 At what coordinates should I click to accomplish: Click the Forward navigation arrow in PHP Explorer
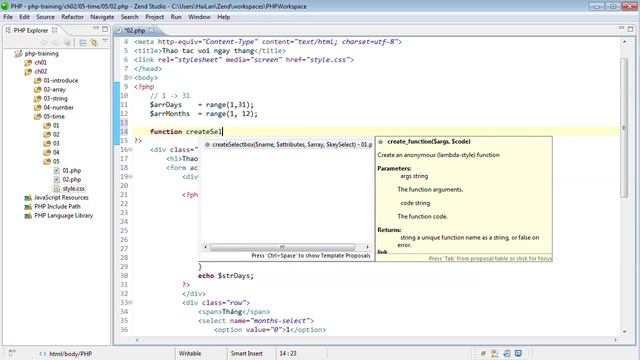[55, 43]
